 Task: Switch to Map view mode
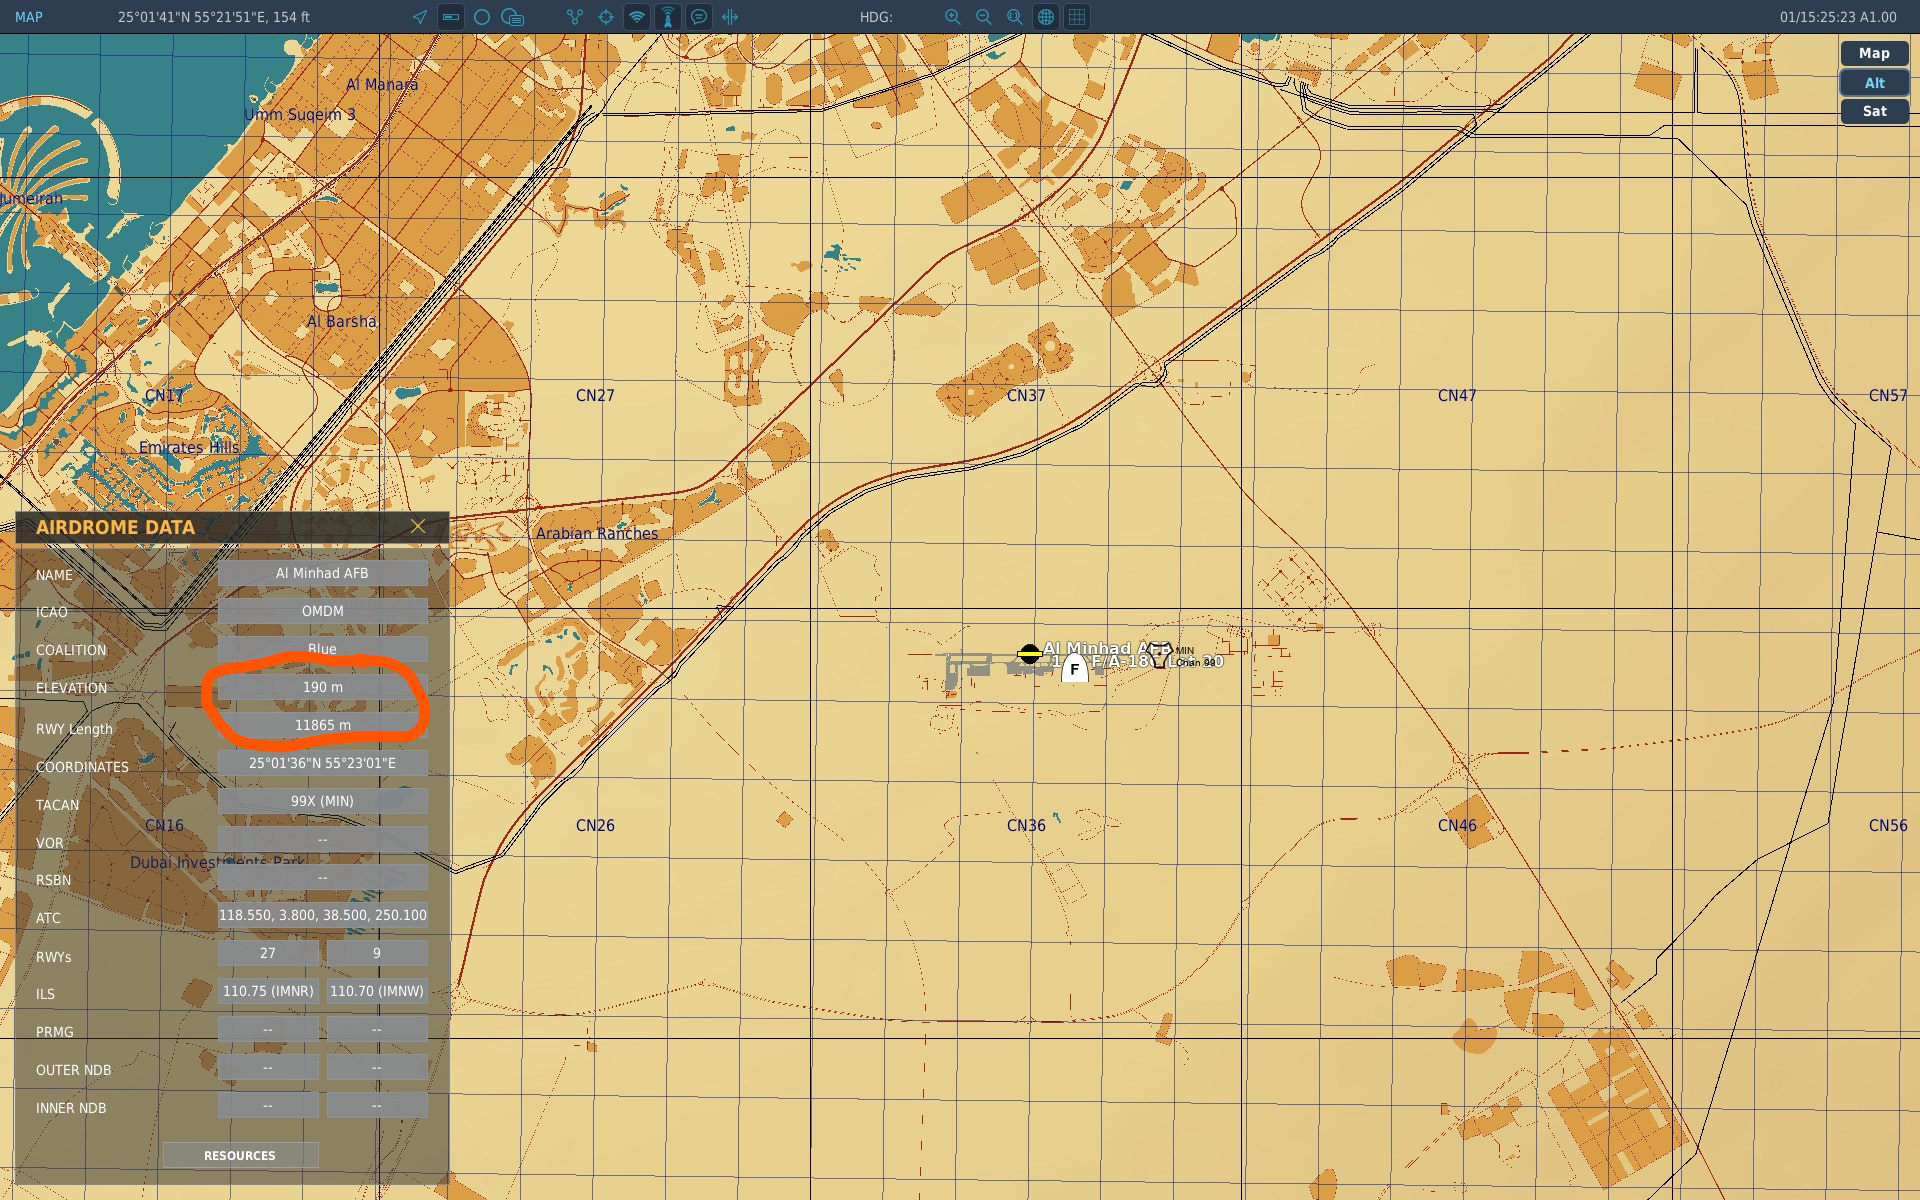[x=1874, y=54]
